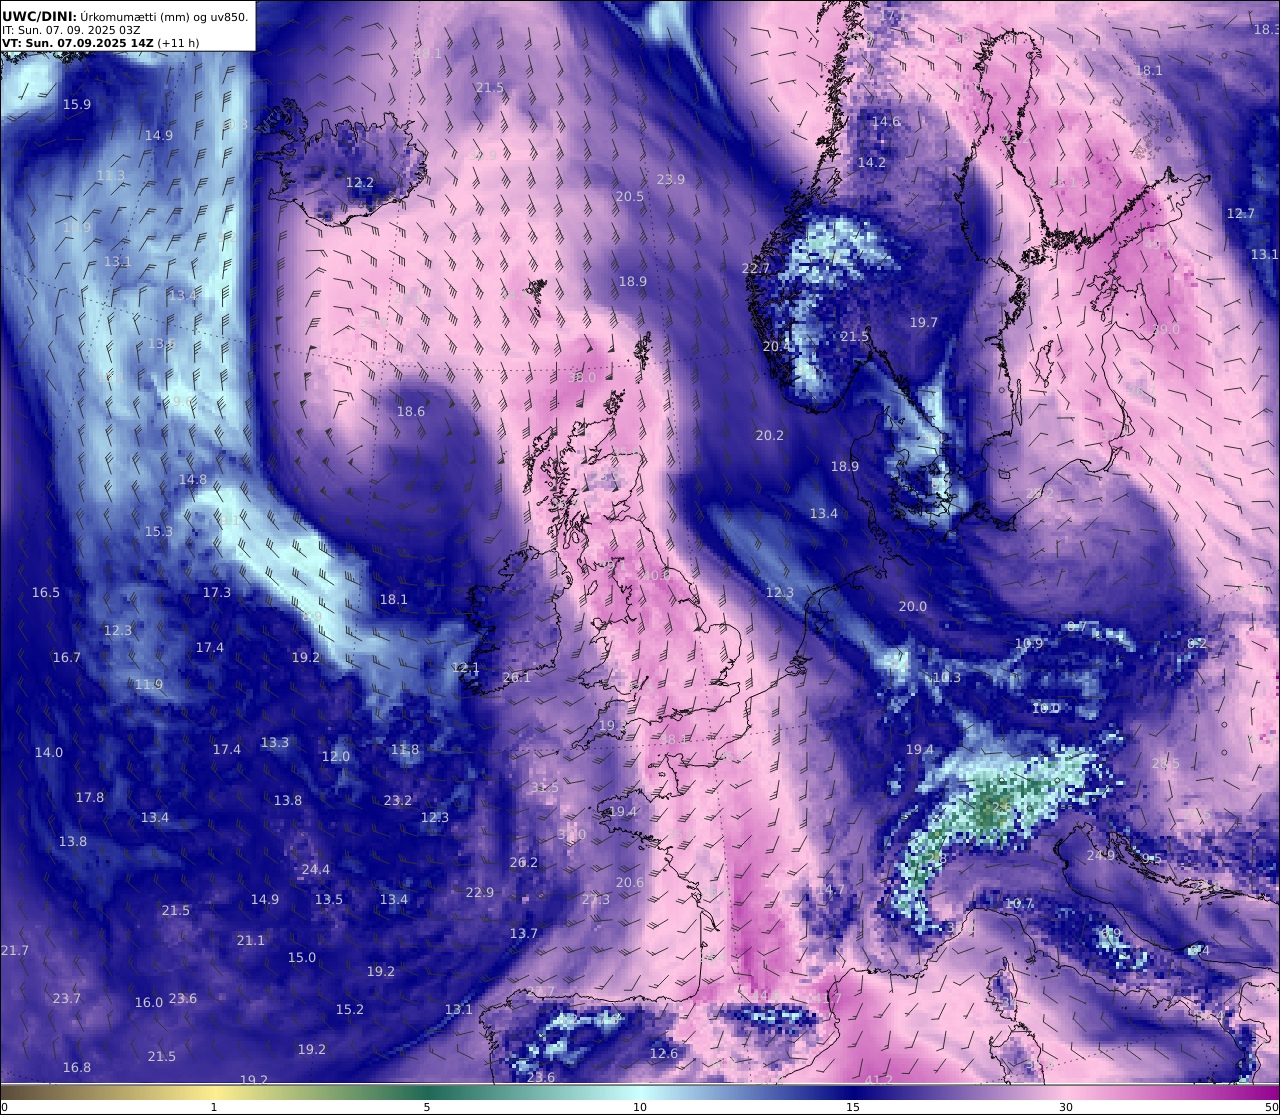This screenshot has height=1115, width=1280.
Task: Click the 26.1 value over Ireland
Action: (517, 677)
